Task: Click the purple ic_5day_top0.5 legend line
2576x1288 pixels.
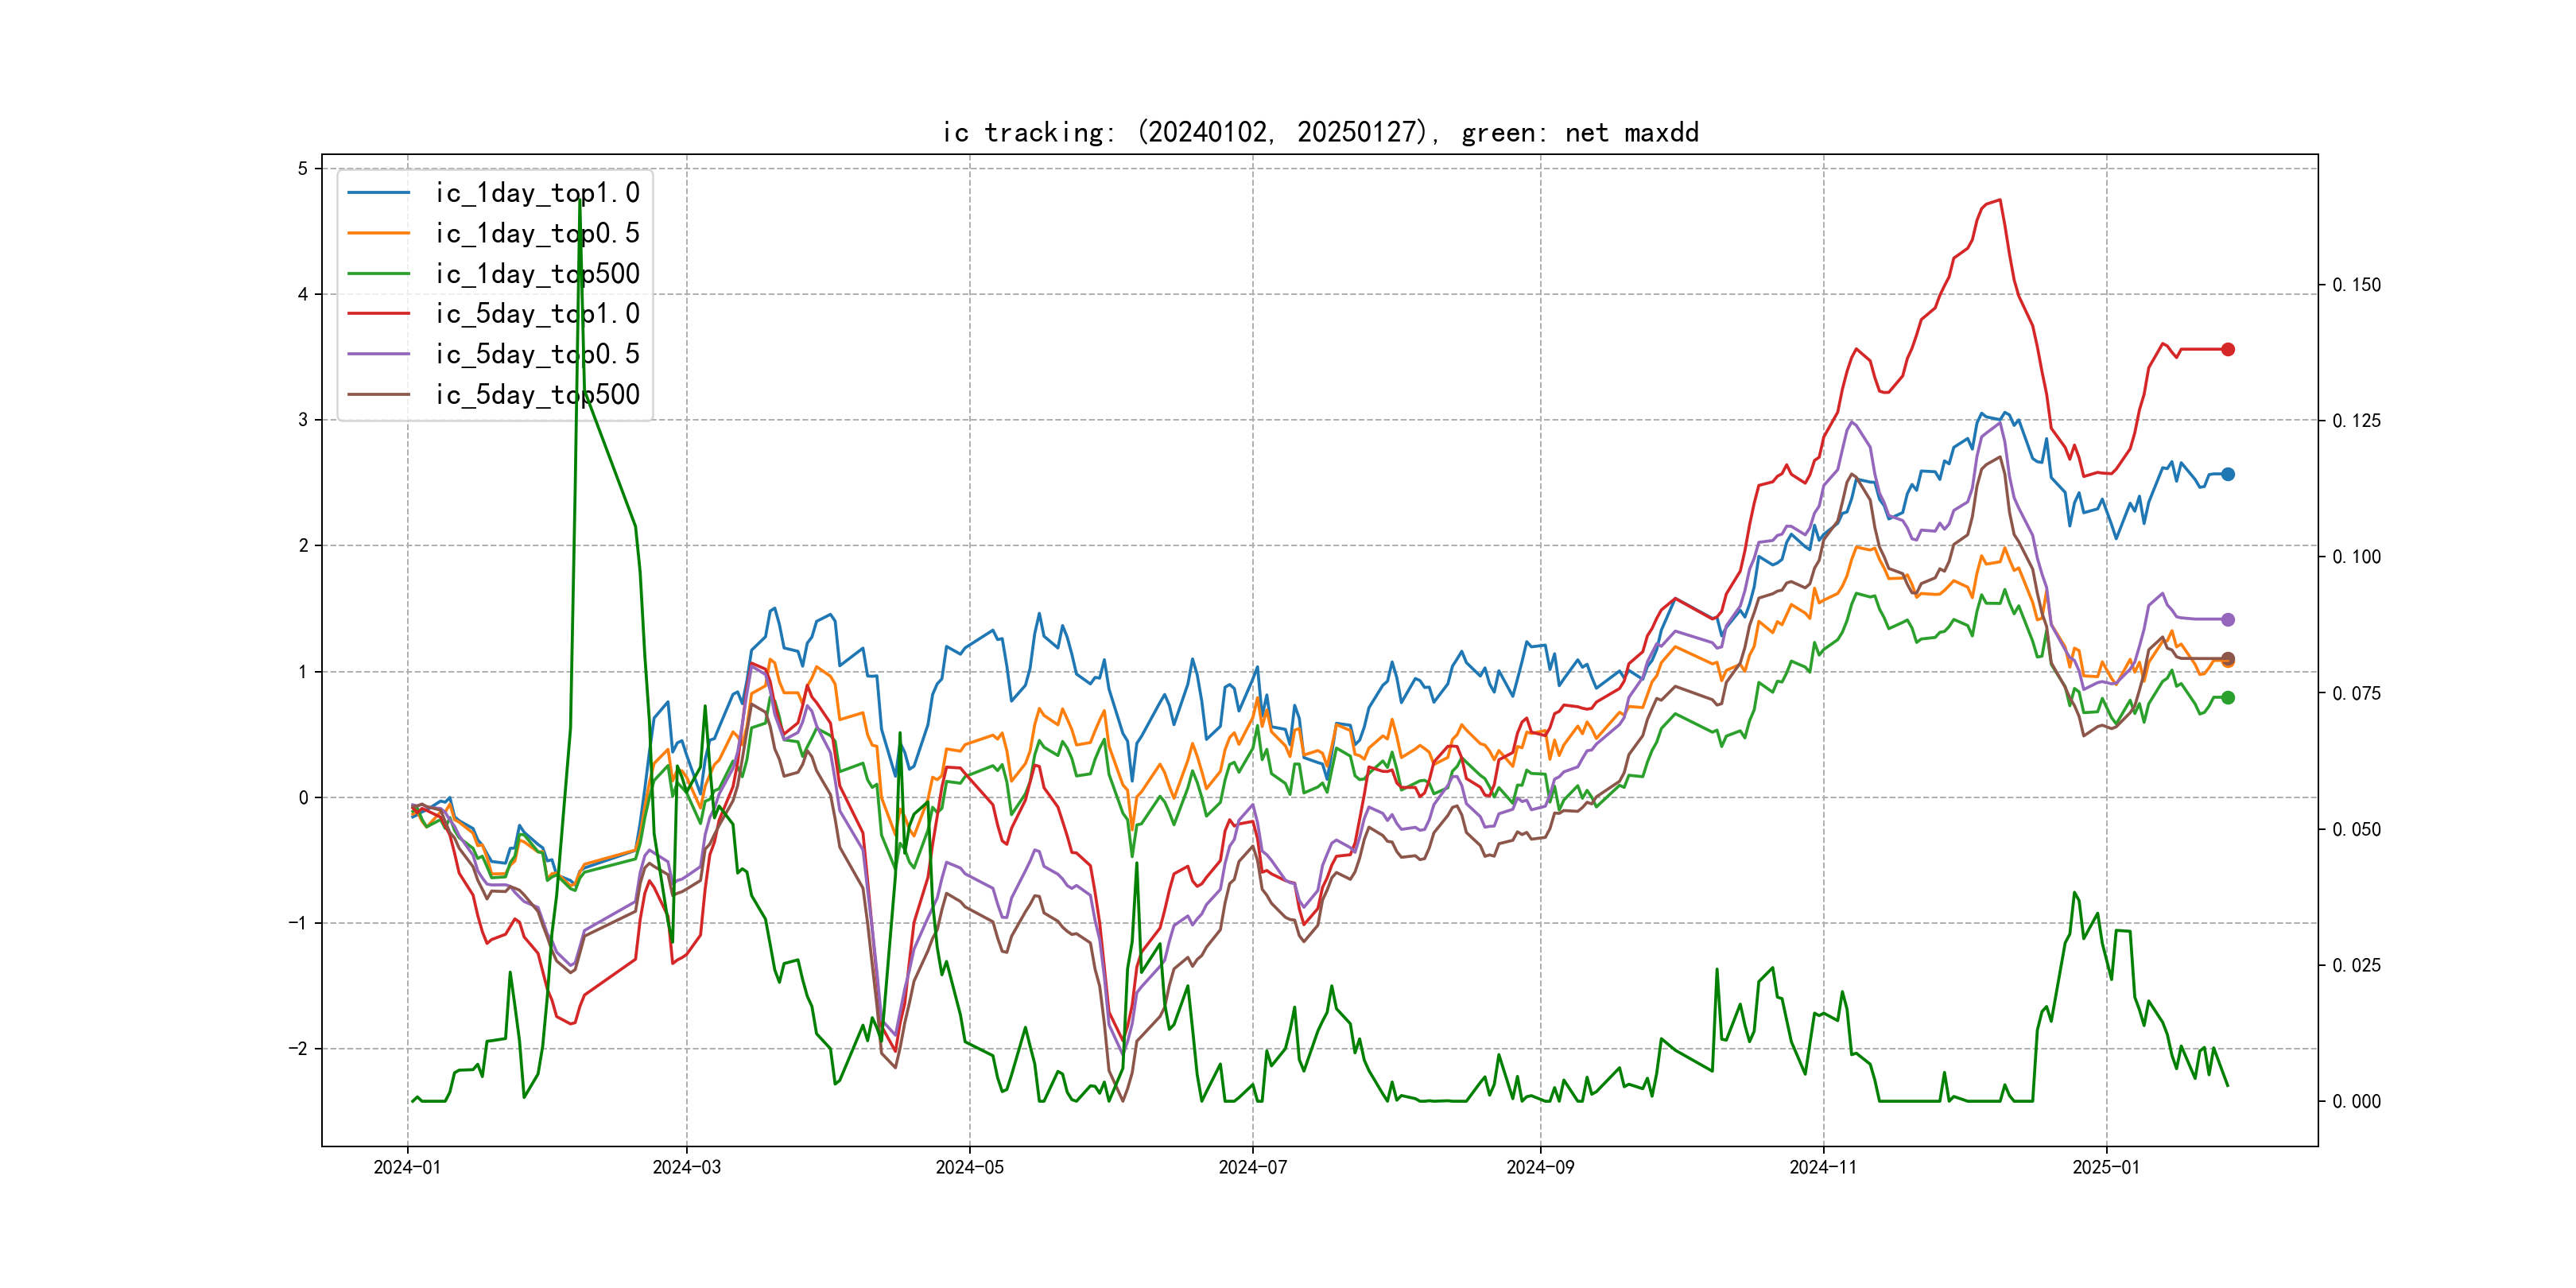Action: 378,354
